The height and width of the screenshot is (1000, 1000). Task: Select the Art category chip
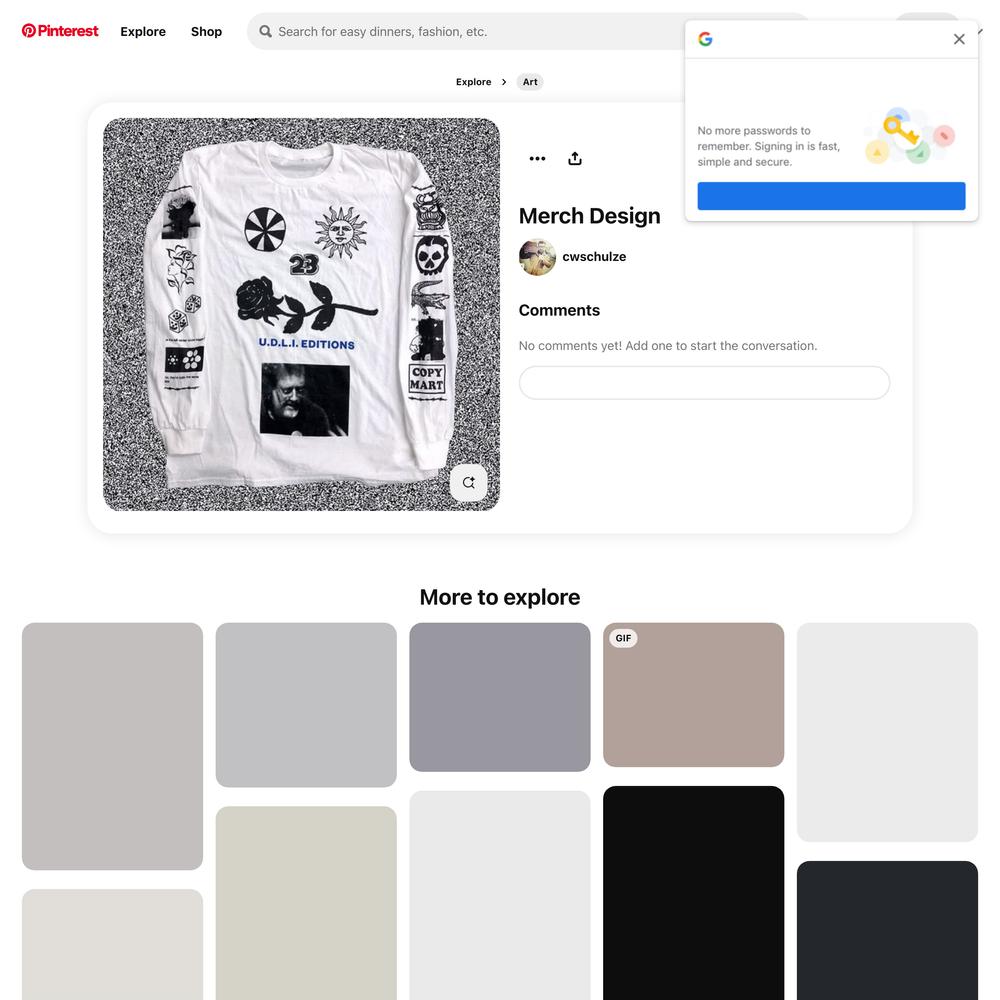pos(530,82)
